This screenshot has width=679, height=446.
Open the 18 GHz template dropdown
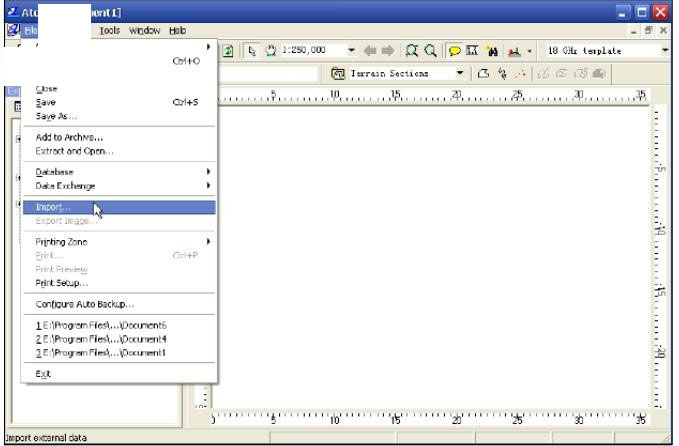point(665,51)
